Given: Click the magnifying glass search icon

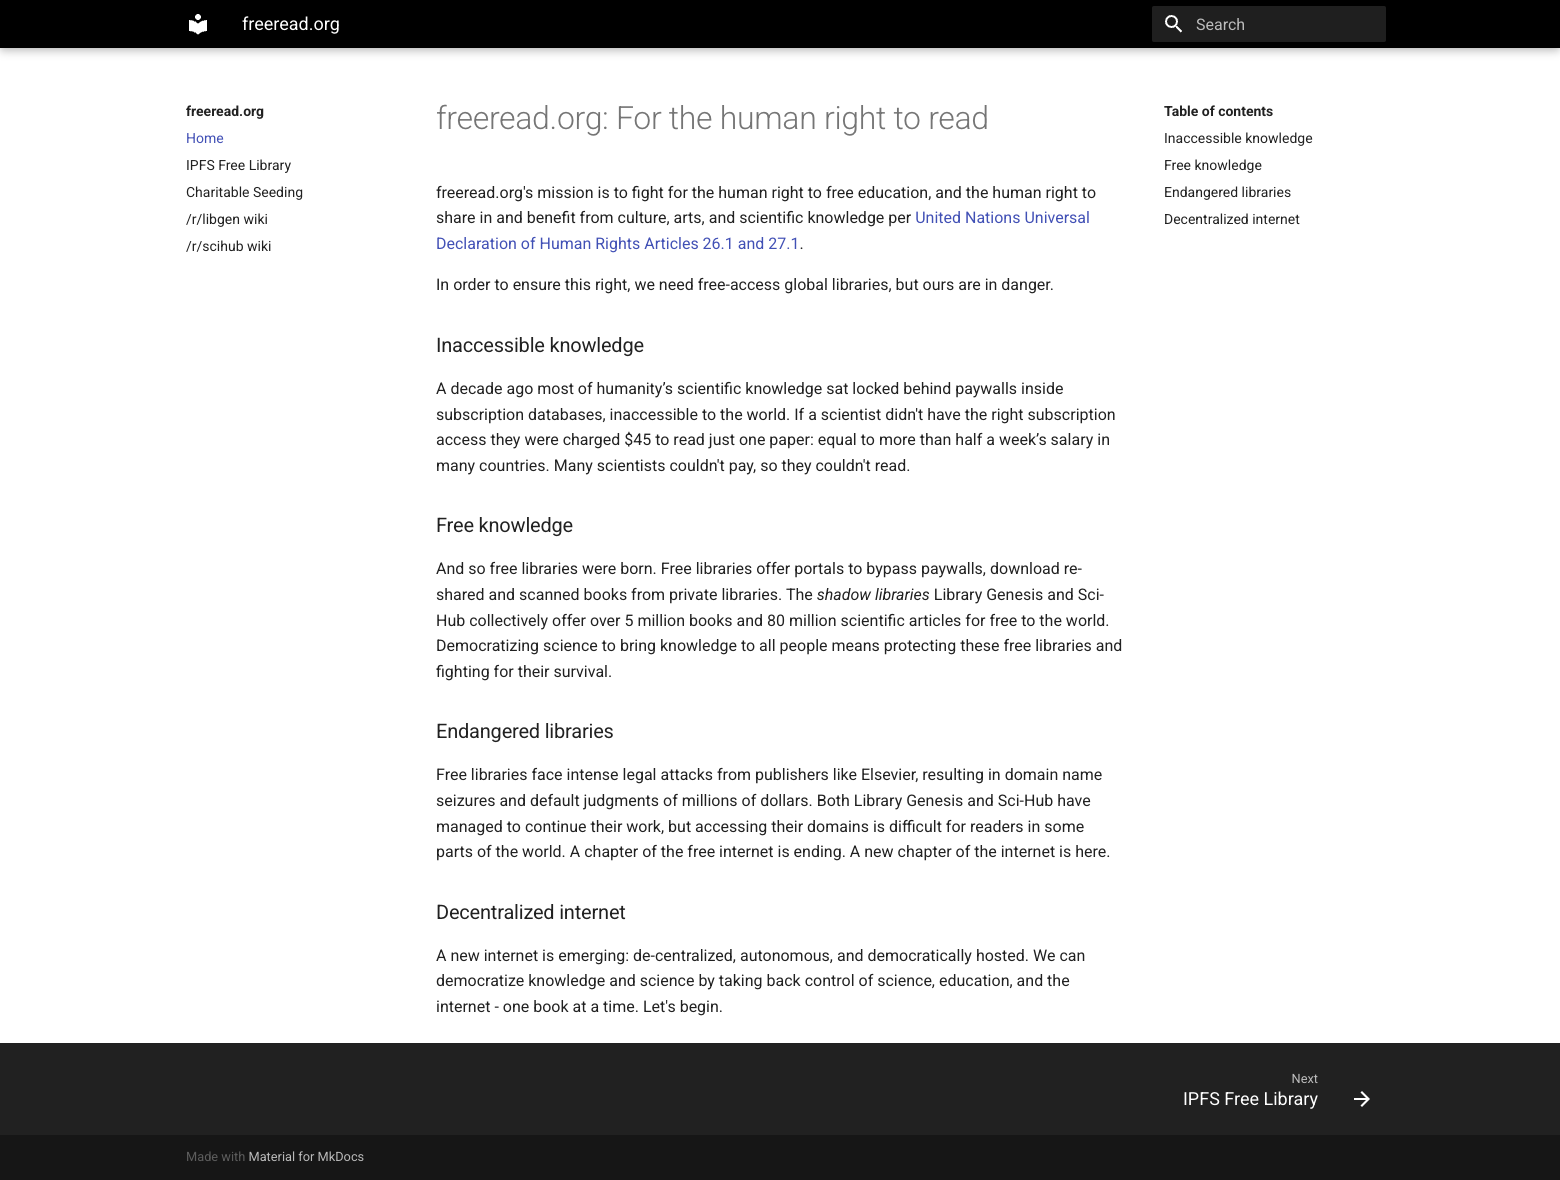Looking at the screenshot, I should [1174, 24].
